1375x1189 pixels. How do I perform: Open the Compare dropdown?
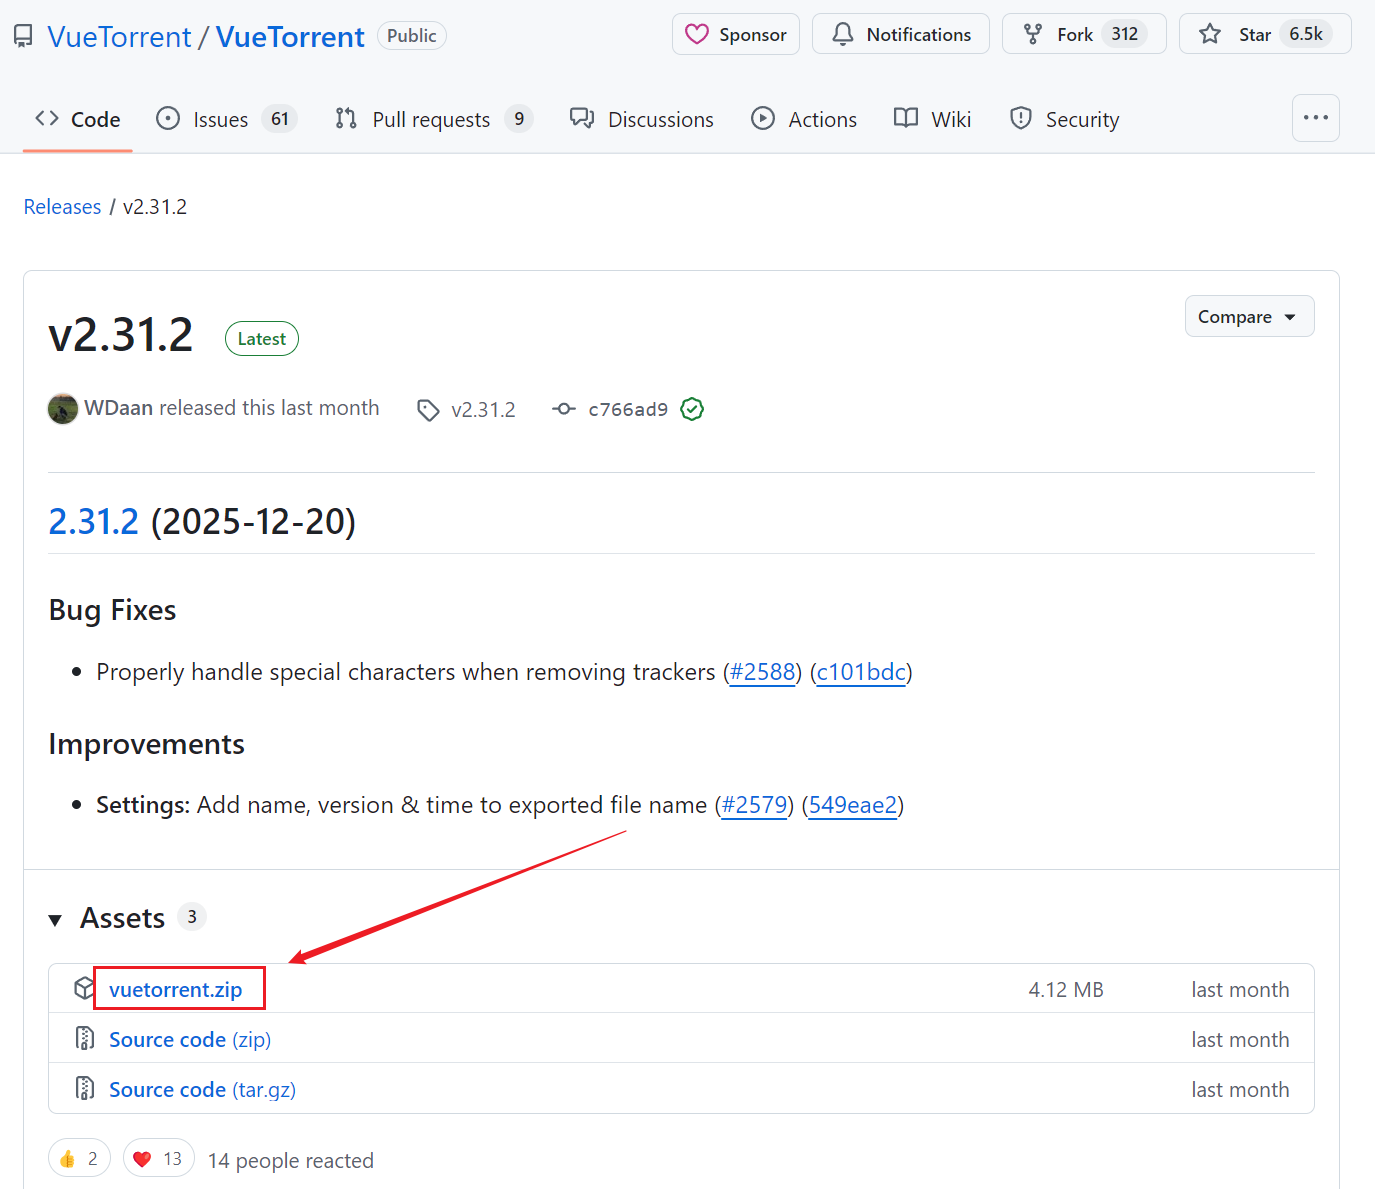tap(1249, 315)
